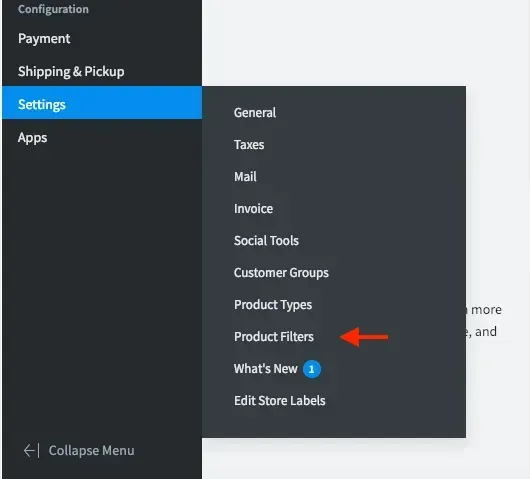Click the Collapse Menu arrow icon
Image resolution: width=530 pixels, height=479 pixels.
(31, 451)
